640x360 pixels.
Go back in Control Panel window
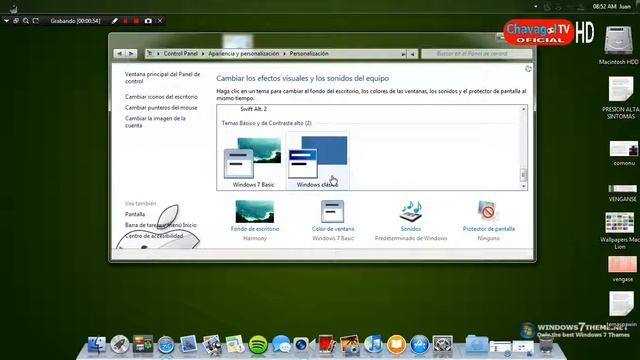[x=119, y=53]
